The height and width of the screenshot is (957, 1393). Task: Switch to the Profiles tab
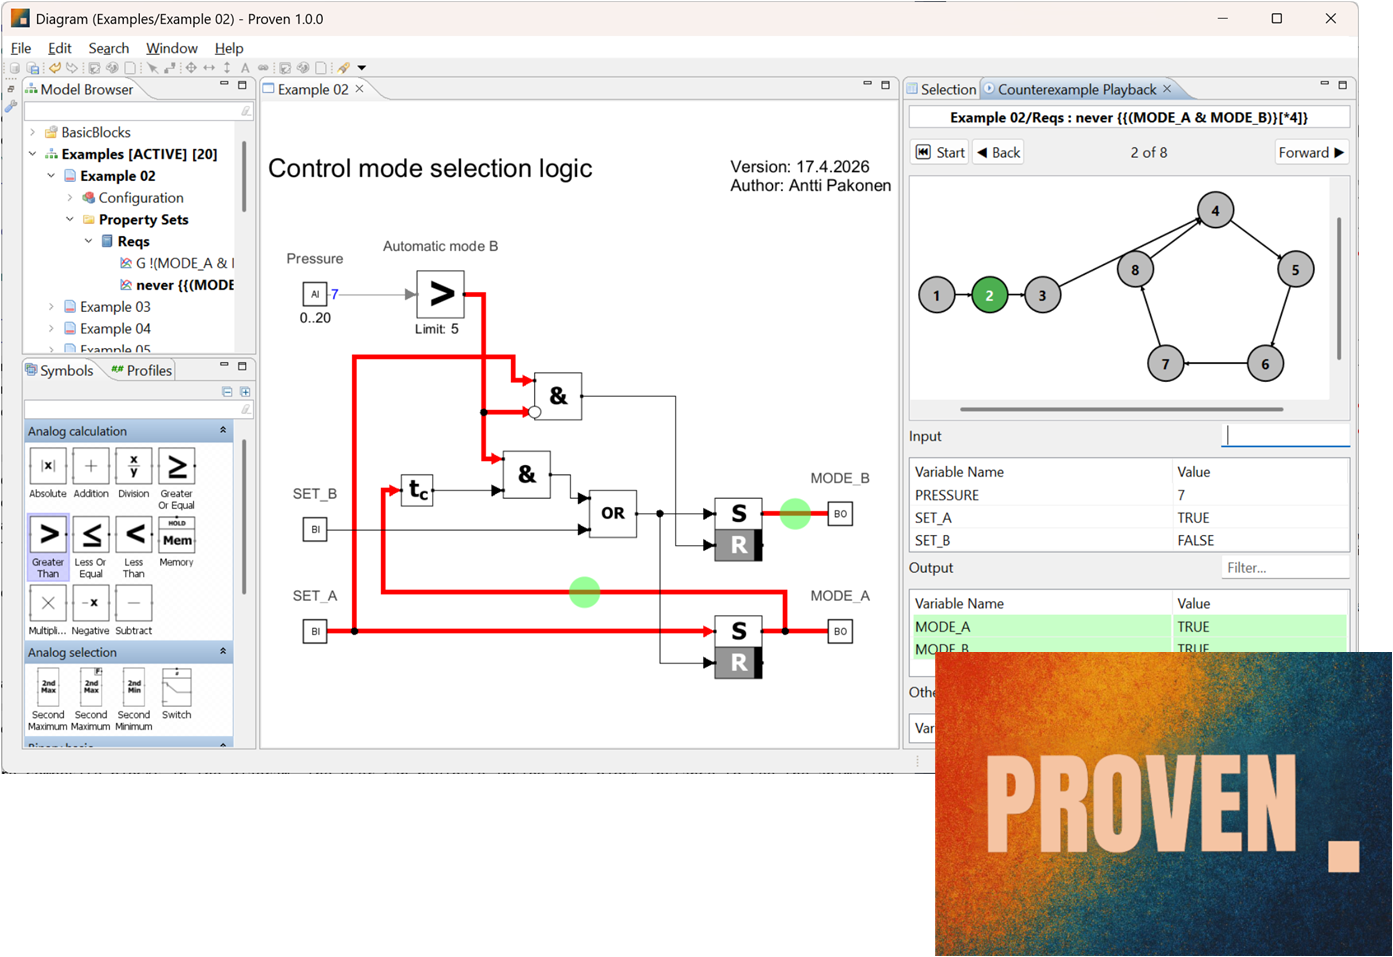pyautogui.click(x=142, y=370)
